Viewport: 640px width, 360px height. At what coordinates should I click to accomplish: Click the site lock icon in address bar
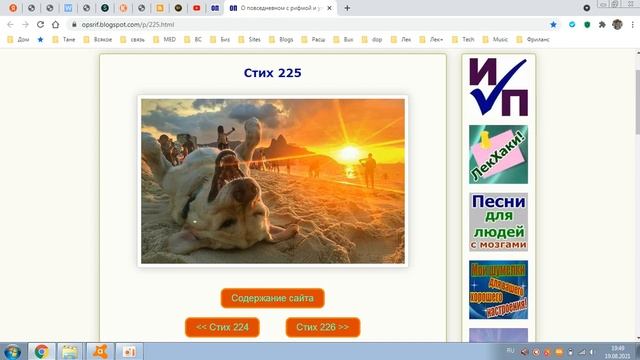tap(74, 24)
